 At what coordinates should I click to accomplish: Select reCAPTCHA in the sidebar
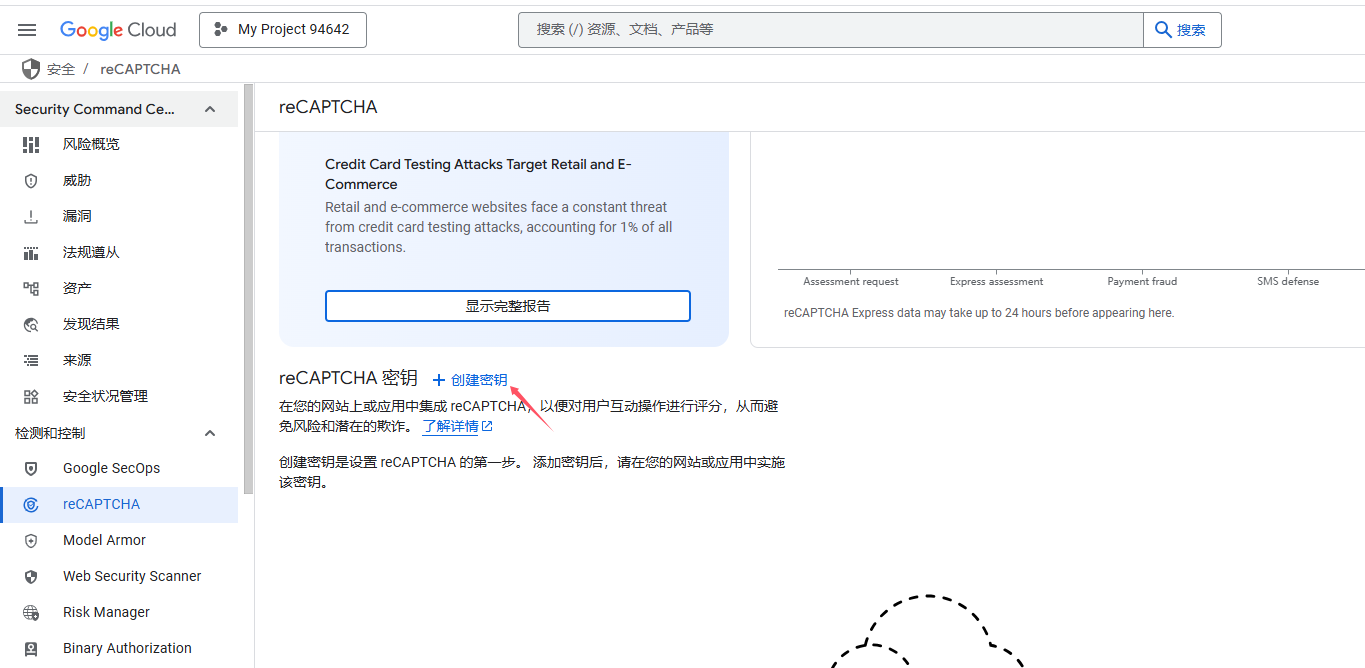[x=119, y=504]
